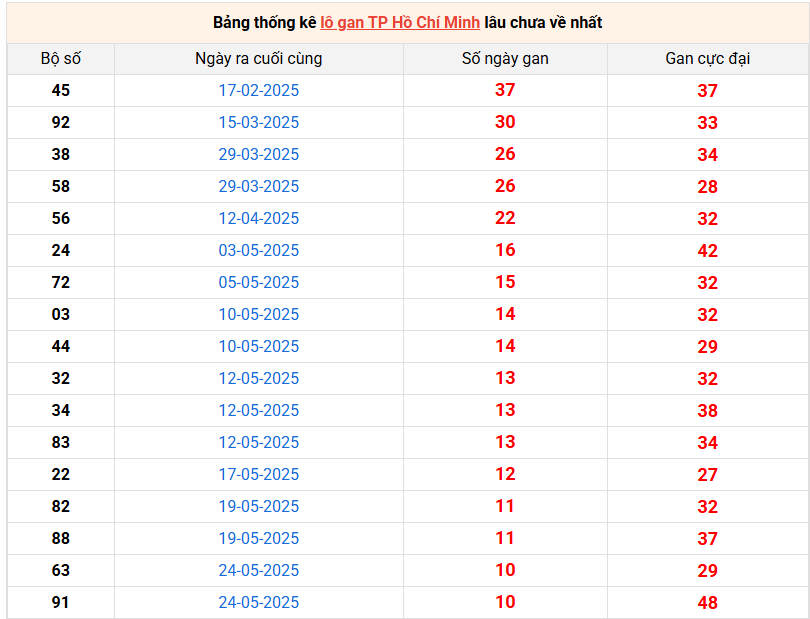Select number 45 in the Bộ số column

[x=61, y=90]
